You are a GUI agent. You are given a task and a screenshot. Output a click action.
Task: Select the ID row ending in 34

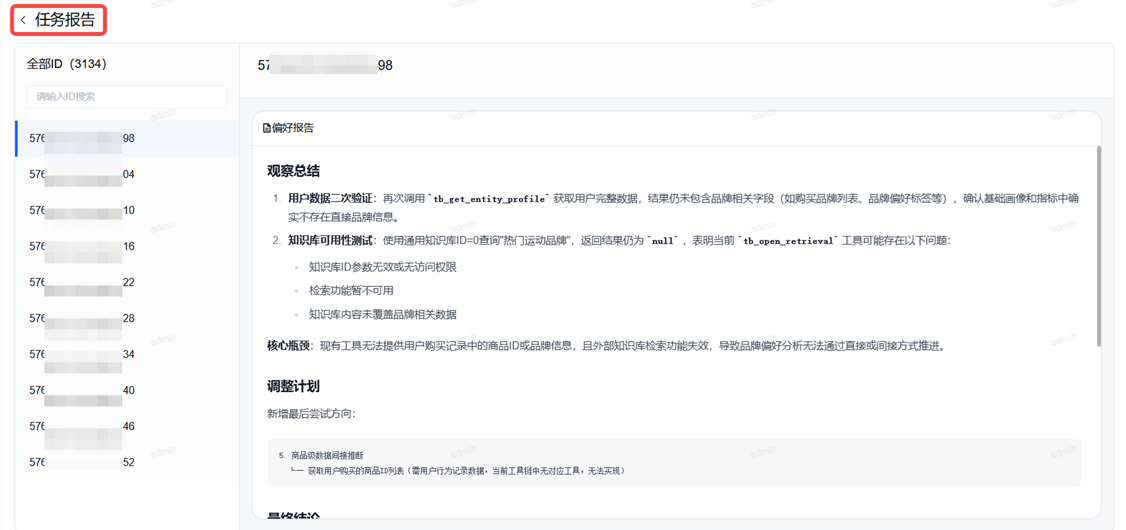pyautogui.click(x=127, y=354)
